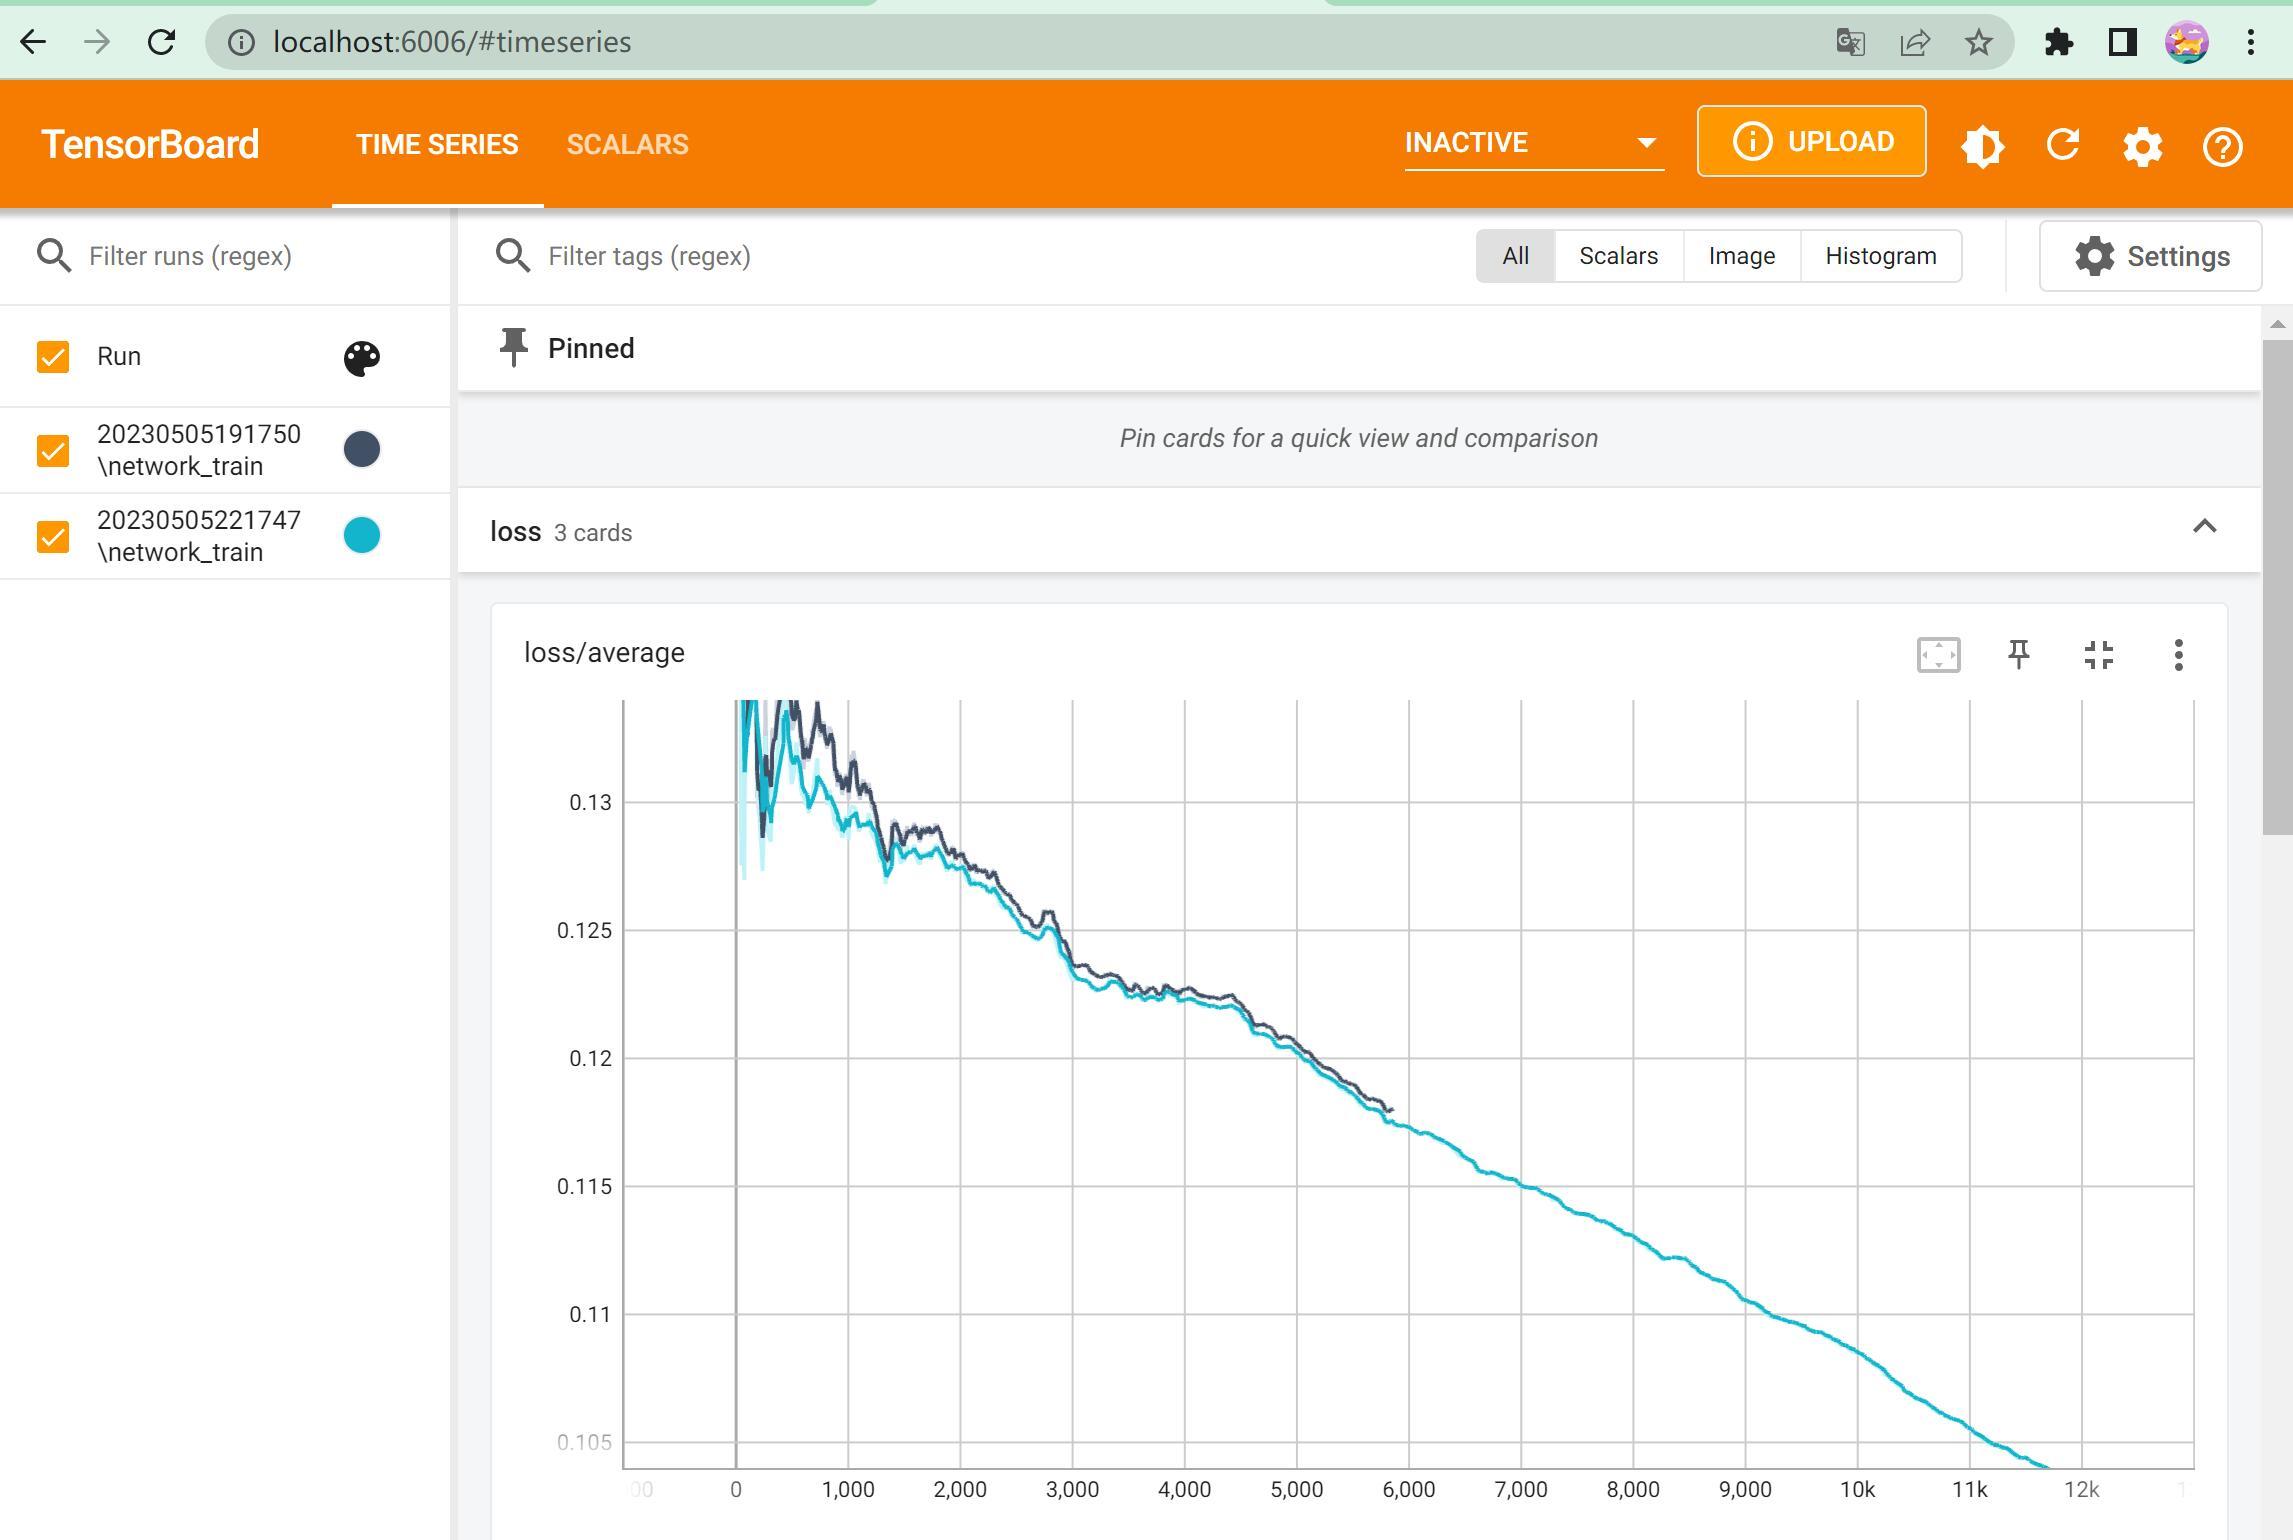Open TensorBoard gear settings in header
The width and height of the screenshot is (2293, 1540).
2142,147
